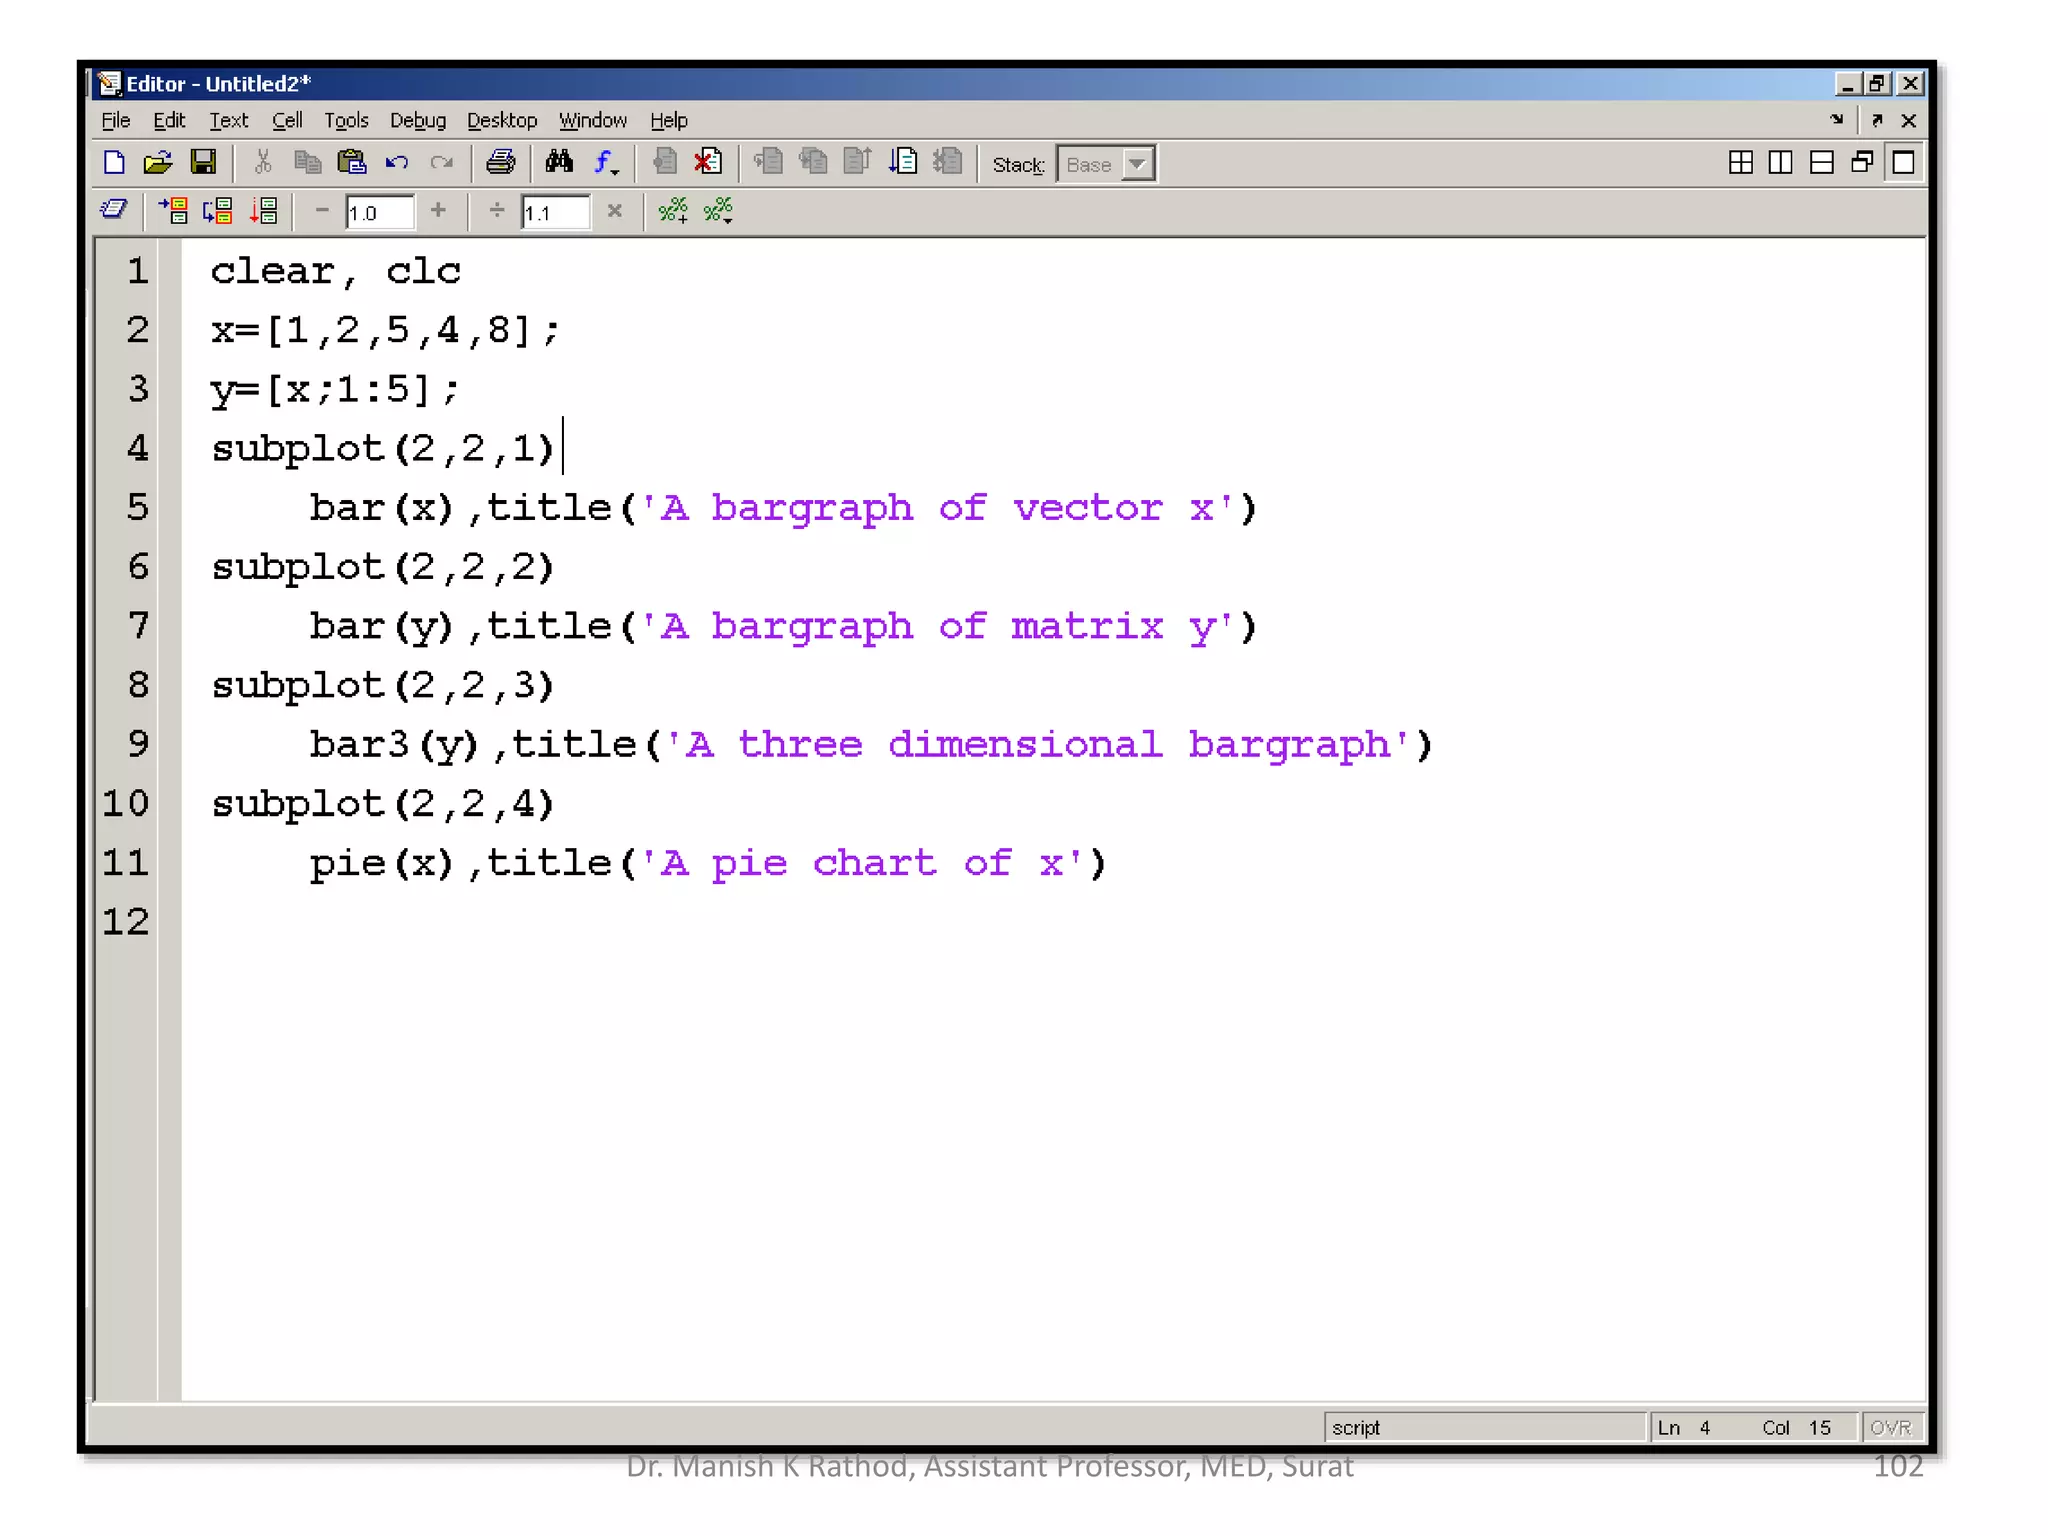Click the Open file folder icon

coord(158,163)
